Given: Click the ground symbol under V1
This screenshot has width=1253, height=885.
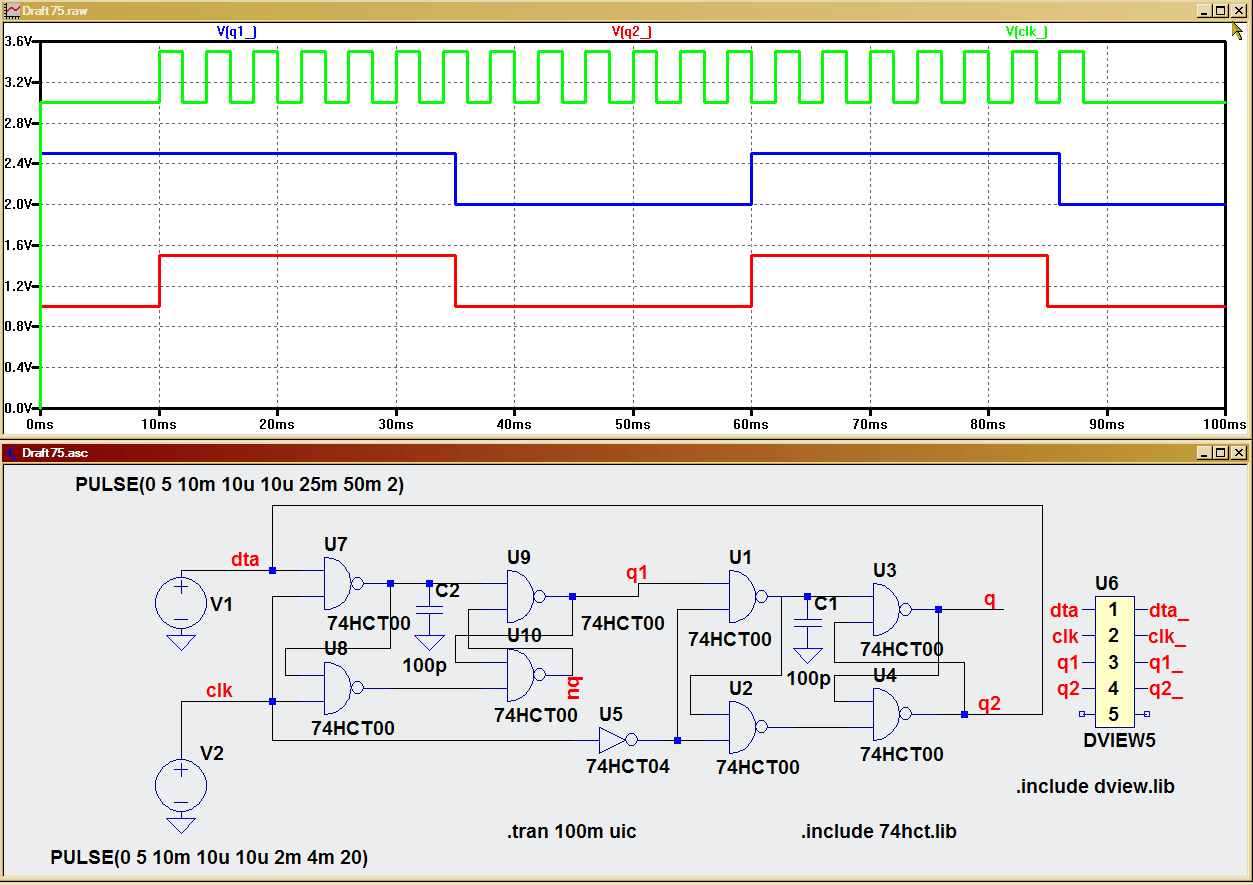Looking at the screenshot, I should (x=181, y=643).
